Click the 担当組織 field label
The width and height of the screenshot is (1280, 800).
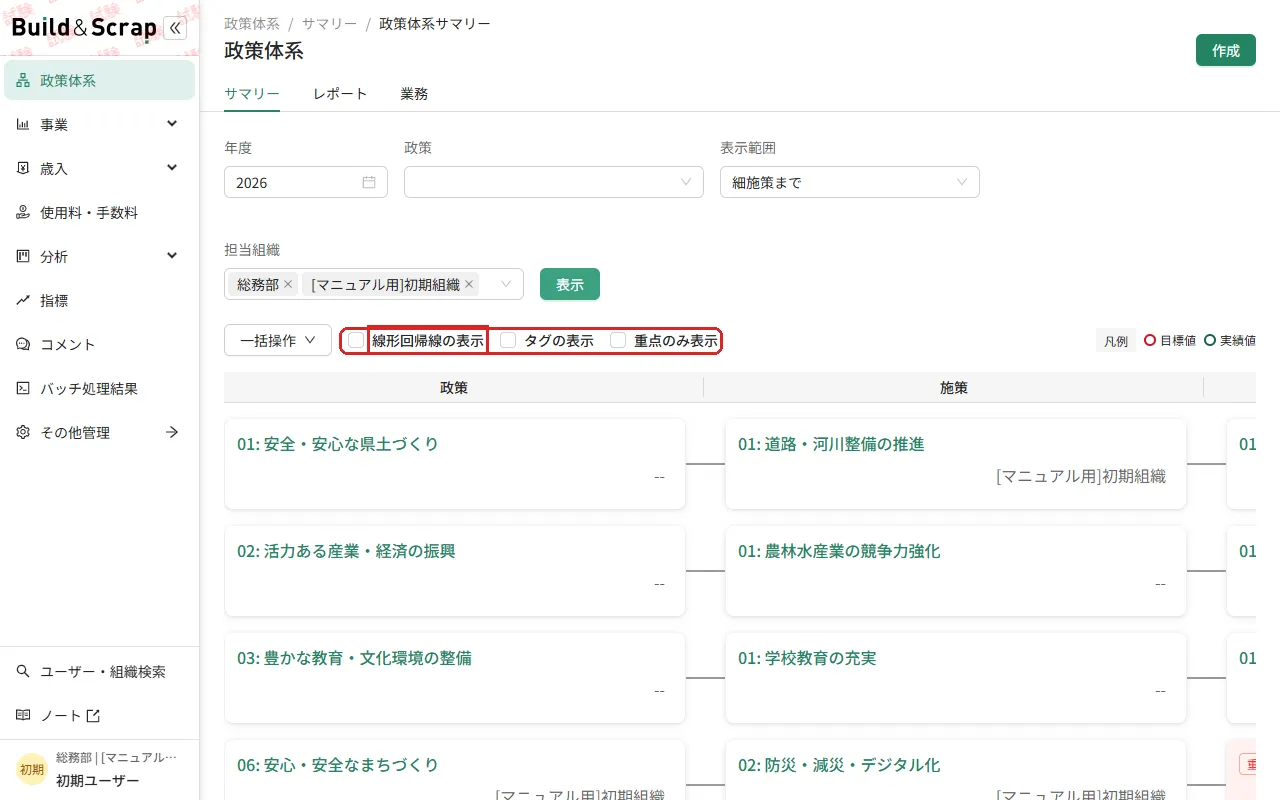[x=252, y=250]
